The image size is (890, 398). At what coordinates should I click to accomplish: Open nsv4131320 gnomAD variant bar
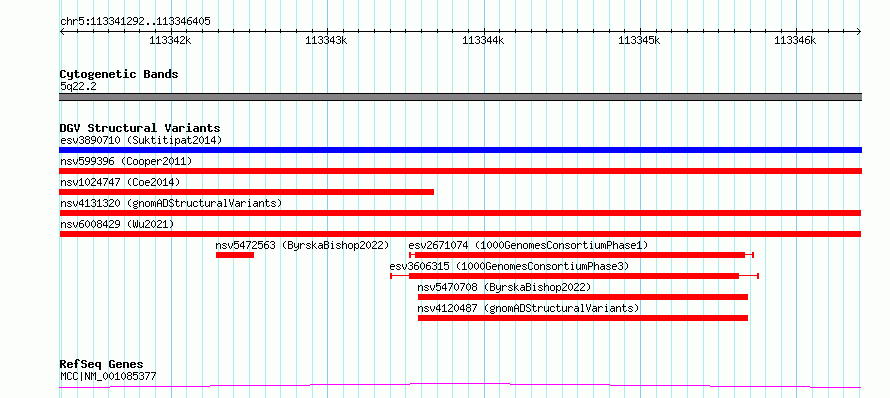[x=460, y=213]
